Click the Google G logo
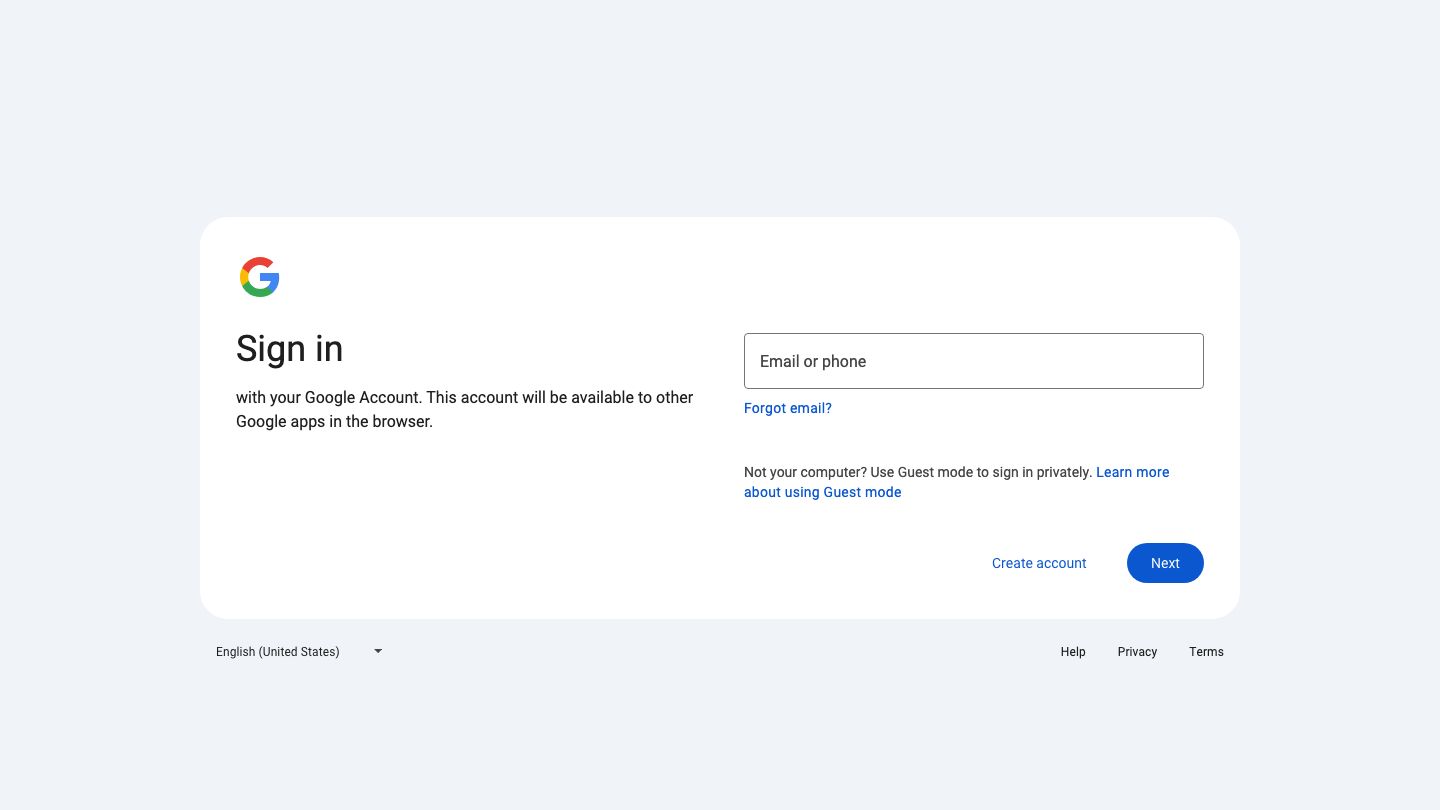1440x810 pixels. coord(259,277)
